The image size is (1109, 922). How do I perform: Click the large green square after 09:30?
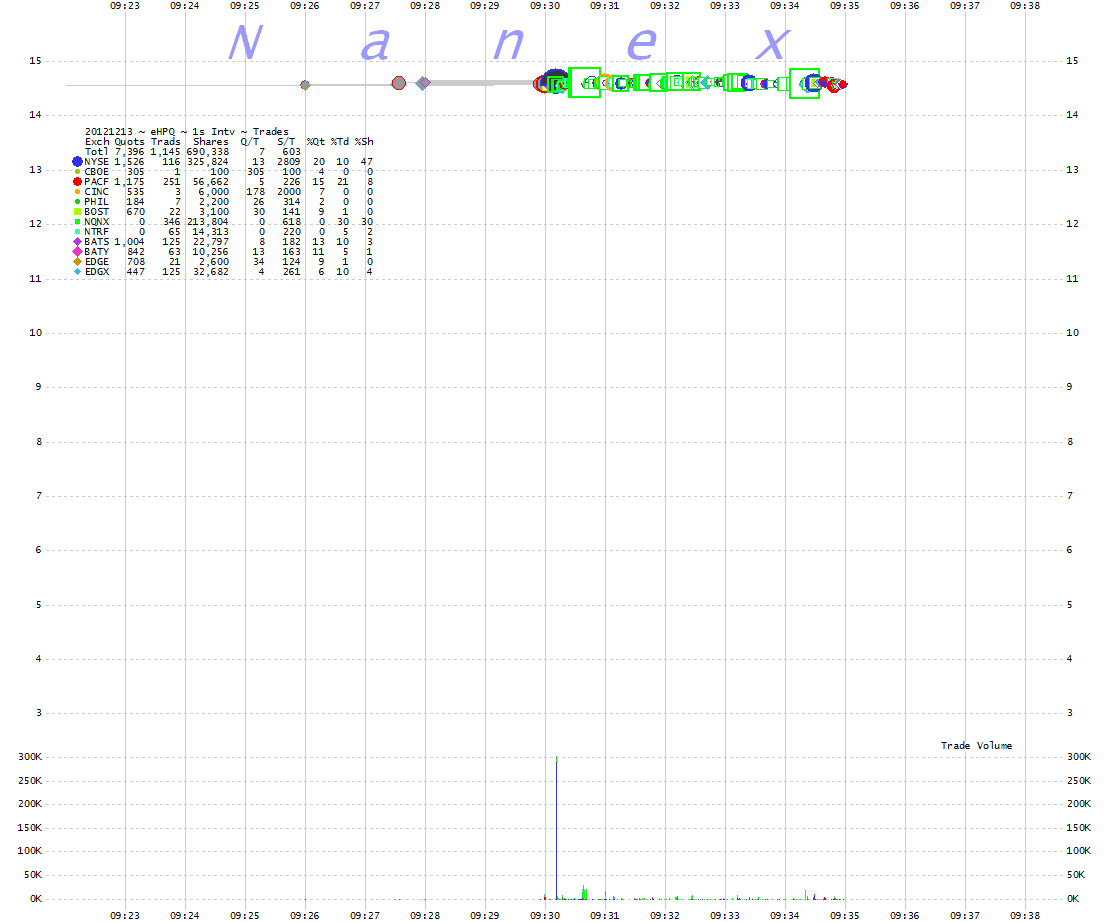[x=585, y=83]
